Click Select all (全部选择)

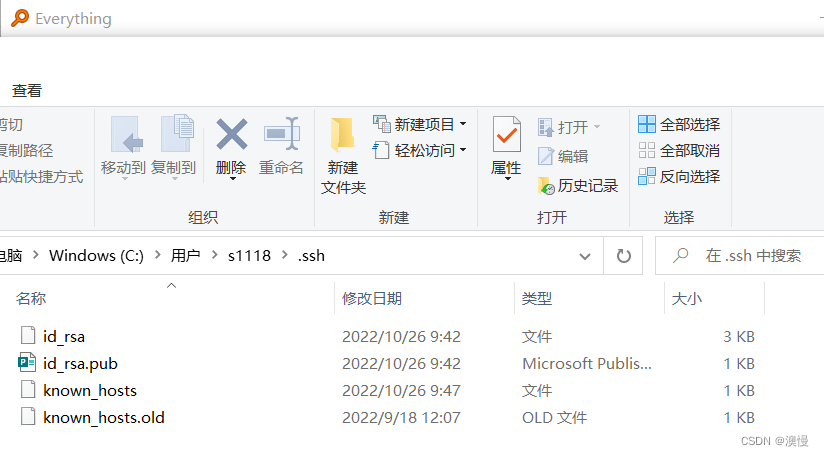click(679, 125)
